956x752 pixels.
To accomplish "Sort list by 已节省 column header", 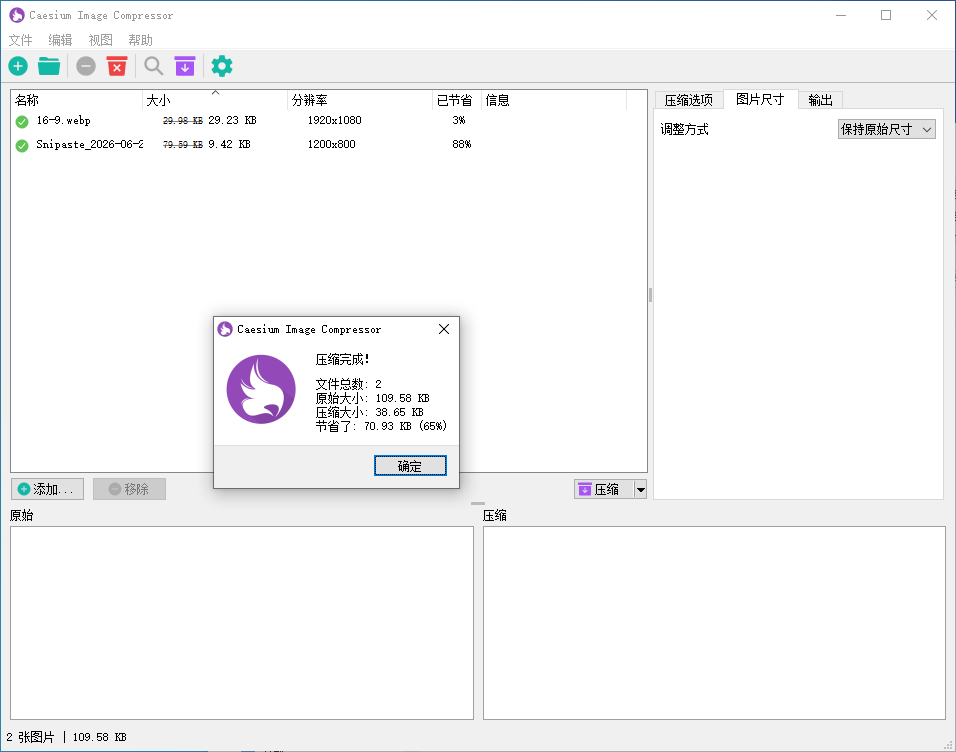I will [457, 100].
